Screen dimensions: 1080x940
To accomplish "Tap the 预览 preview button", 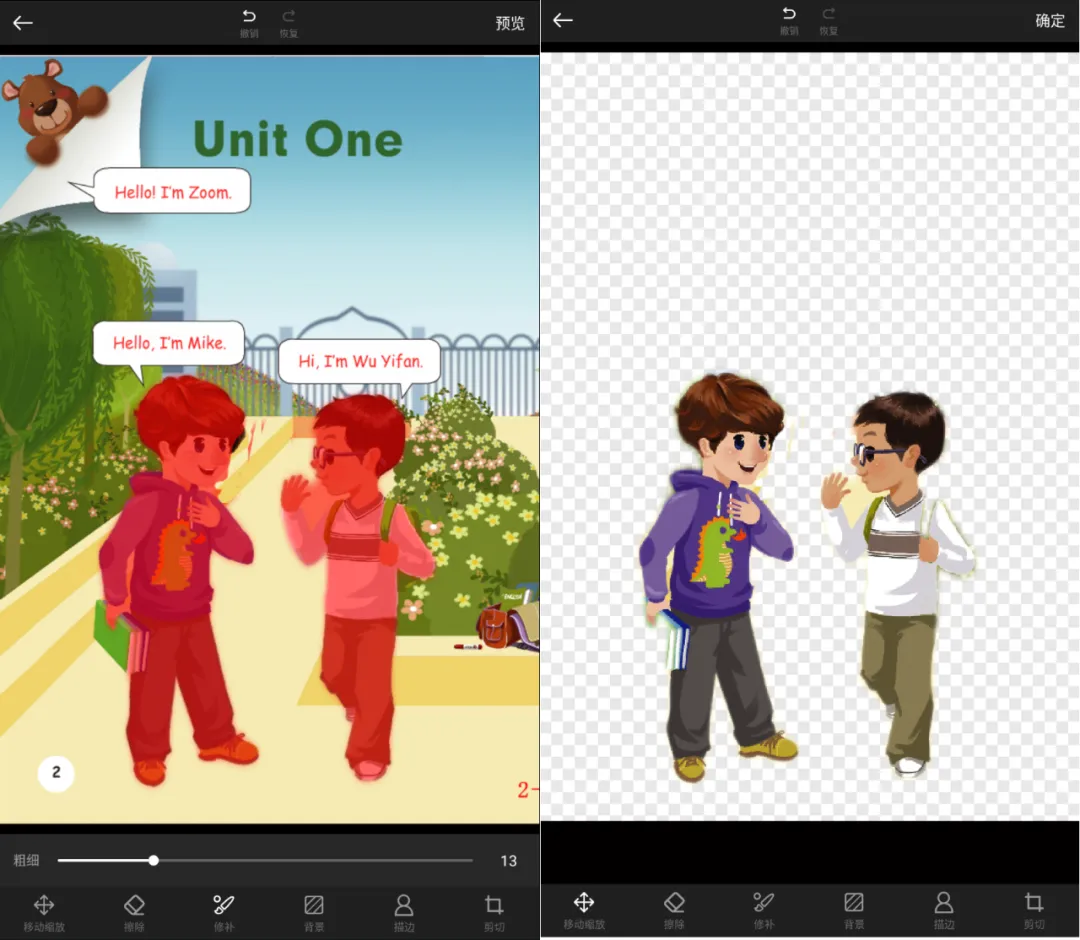I will pyautogui.click(x=510, y=23).
